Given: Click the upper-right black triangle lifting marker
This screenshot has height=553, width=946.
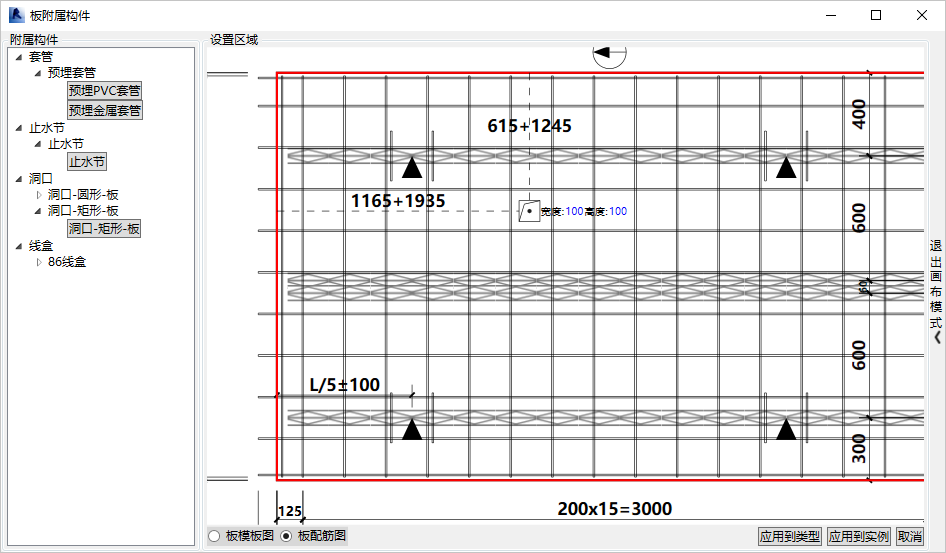Looking at the screenshot, I should tap(786, 168).
